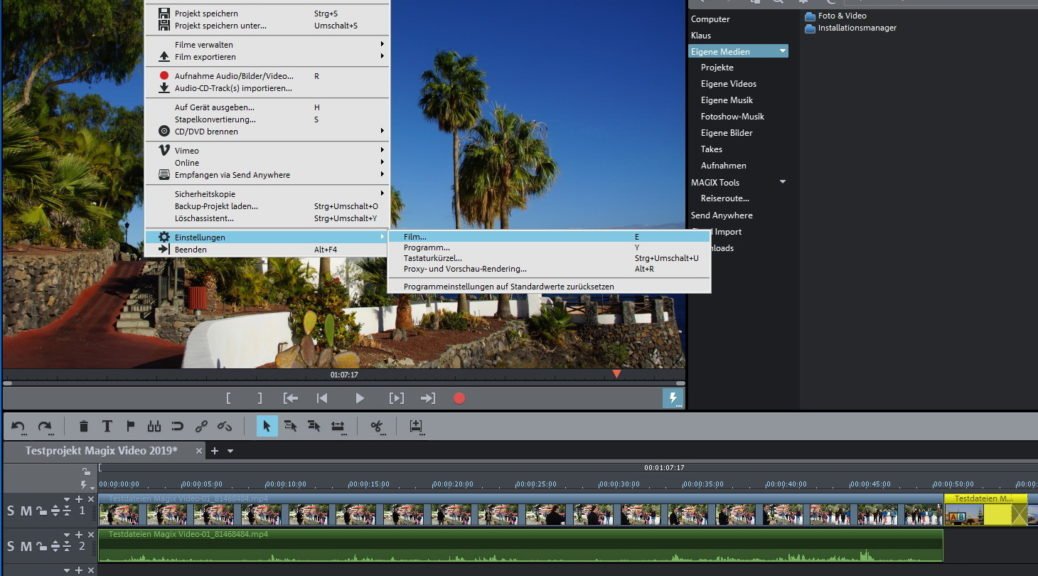This screenshot has height=576, width=1038.
Task: Select the scissors cut tool
Action: pos(377,426)
